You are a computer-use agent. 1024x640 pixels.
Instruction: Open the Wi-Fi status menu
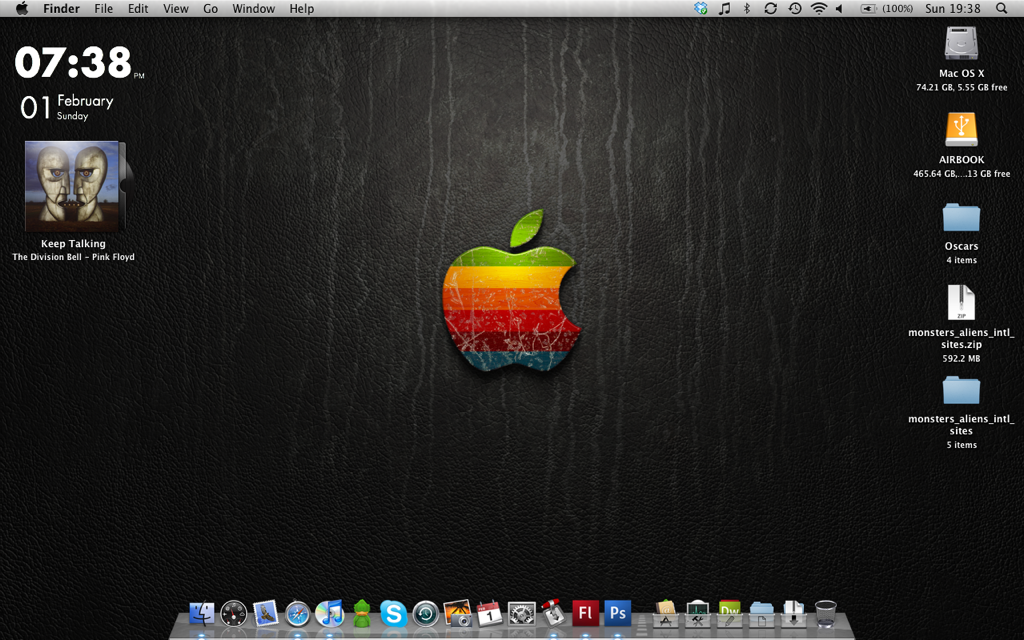point(818,8)
